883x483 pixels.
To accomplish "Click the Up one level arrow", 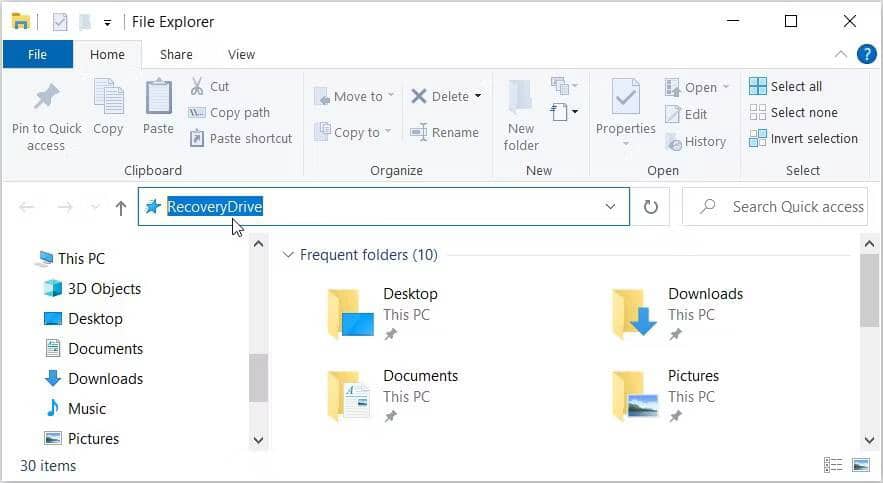I will pos(121,208).
